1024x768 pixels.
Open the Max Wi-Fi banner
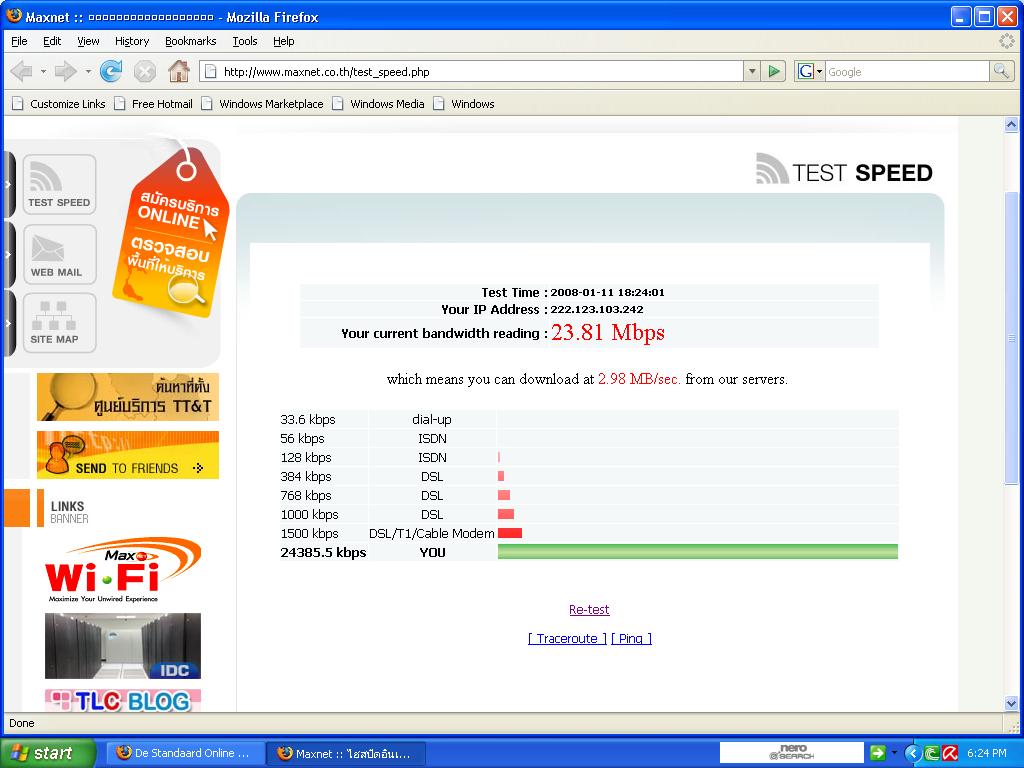click(123, 570)
